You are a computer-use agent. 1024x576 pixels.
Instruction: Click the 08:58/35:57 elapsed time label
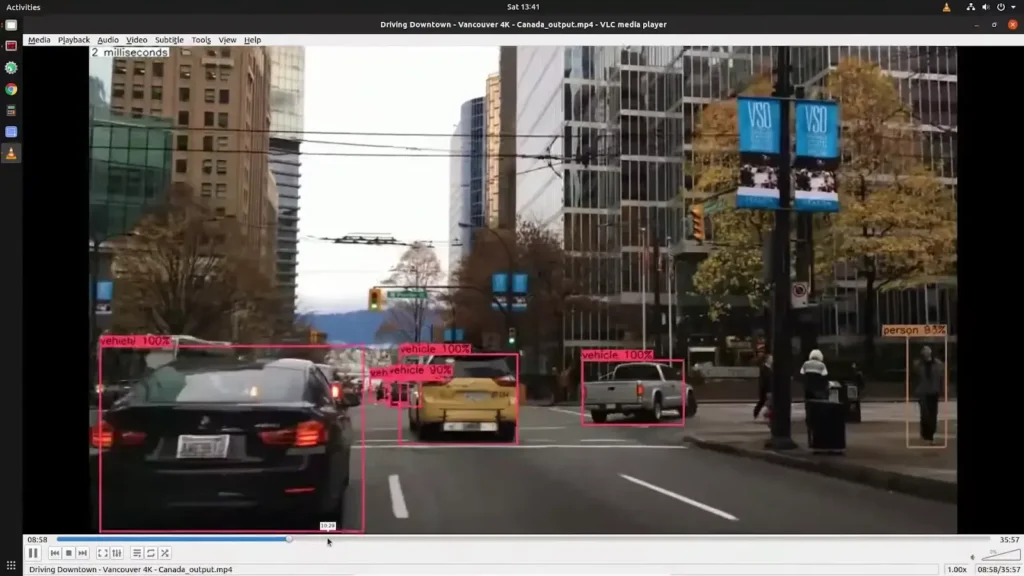coord(997,570)
